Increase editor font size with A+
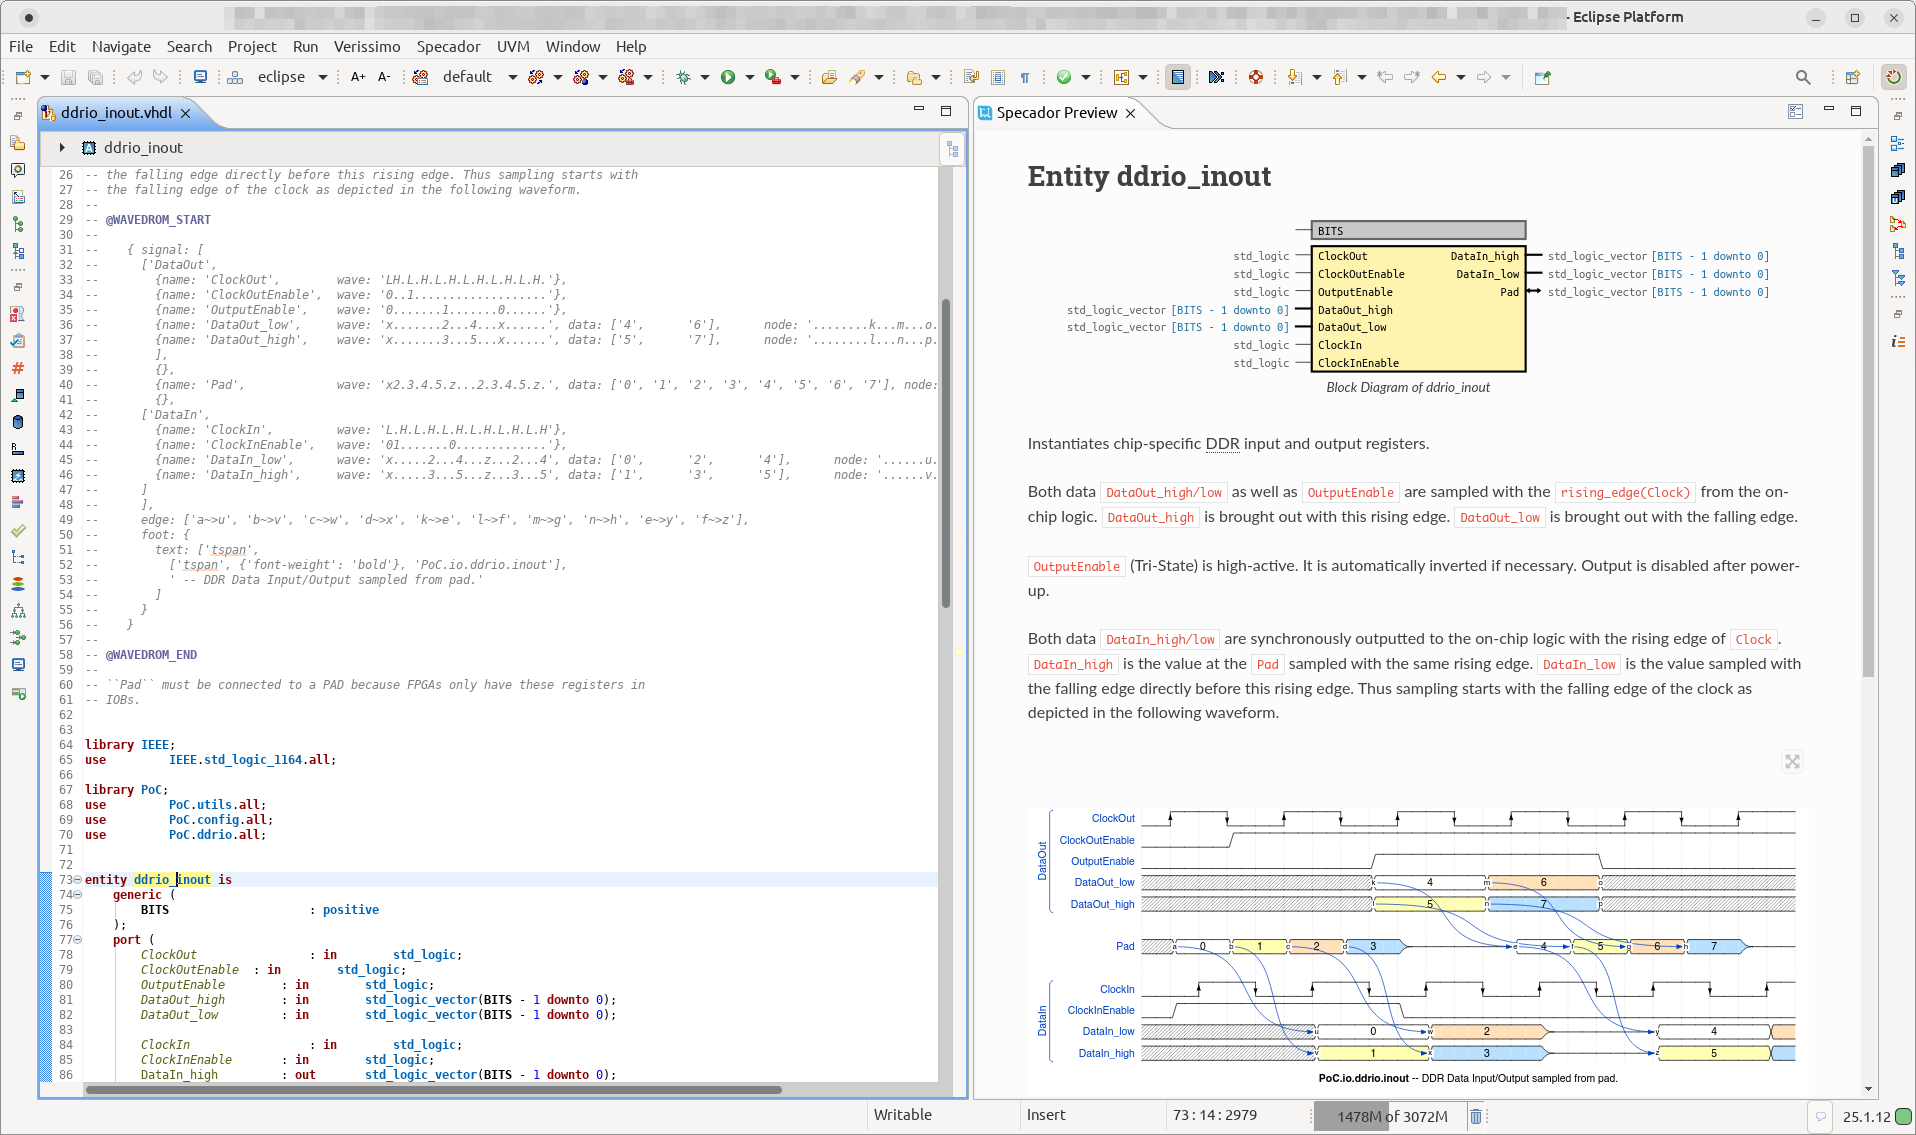The height and width of the screenshot is (1135, 1916). point(358,77)
